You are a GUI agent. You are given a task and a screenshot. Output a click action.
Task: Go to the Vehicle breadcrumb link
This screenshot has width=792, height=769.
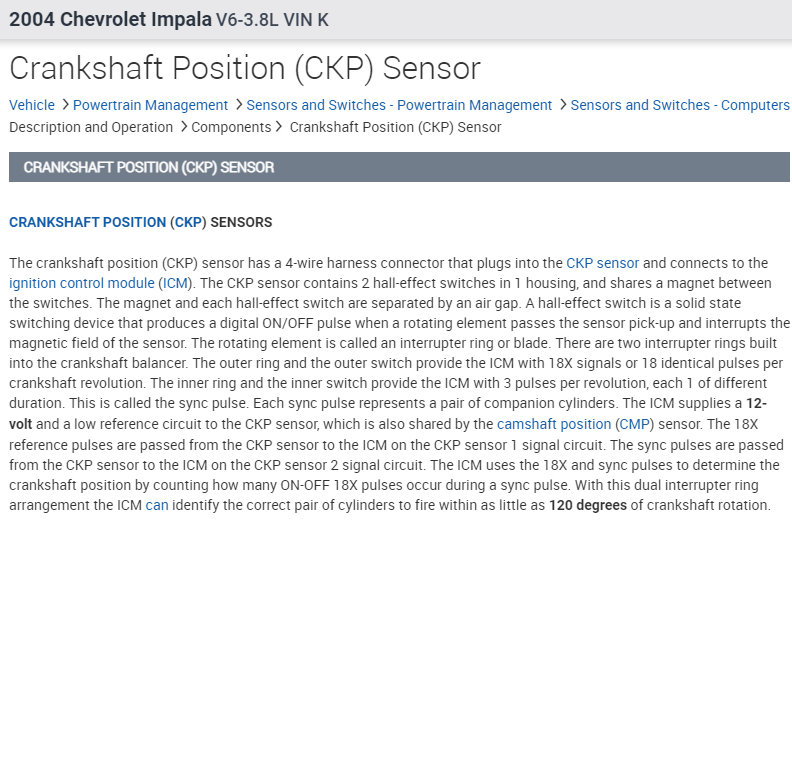tap(32, 105)
